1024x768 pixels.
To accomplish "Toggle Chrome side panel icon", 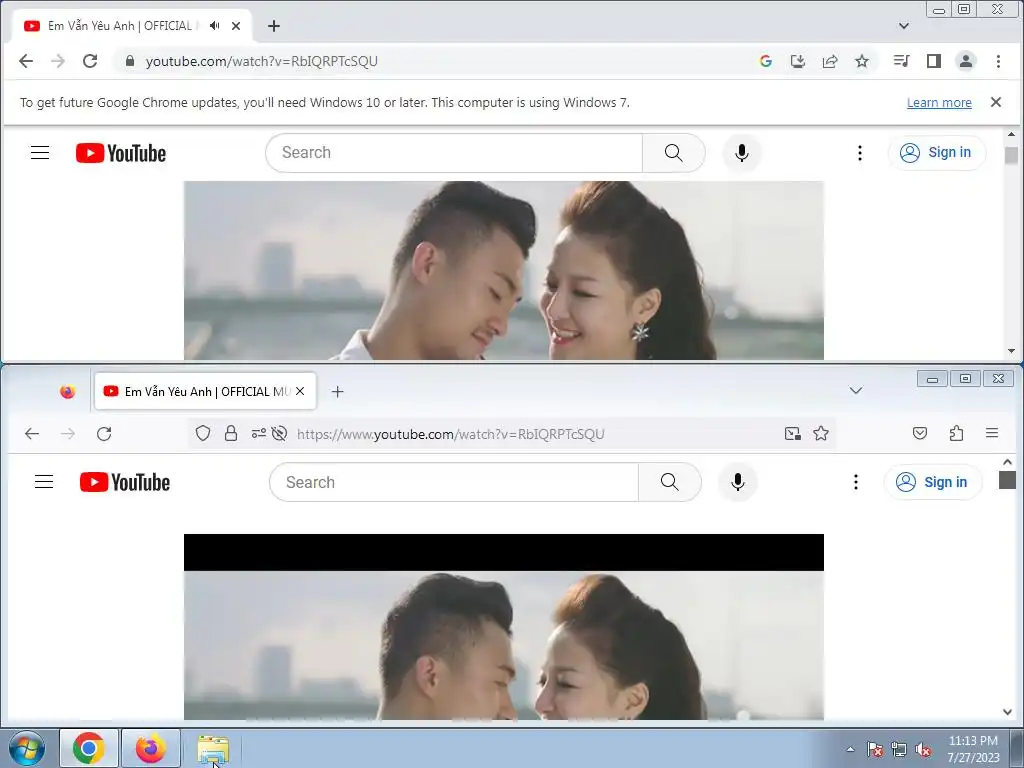I will point(934,61).
